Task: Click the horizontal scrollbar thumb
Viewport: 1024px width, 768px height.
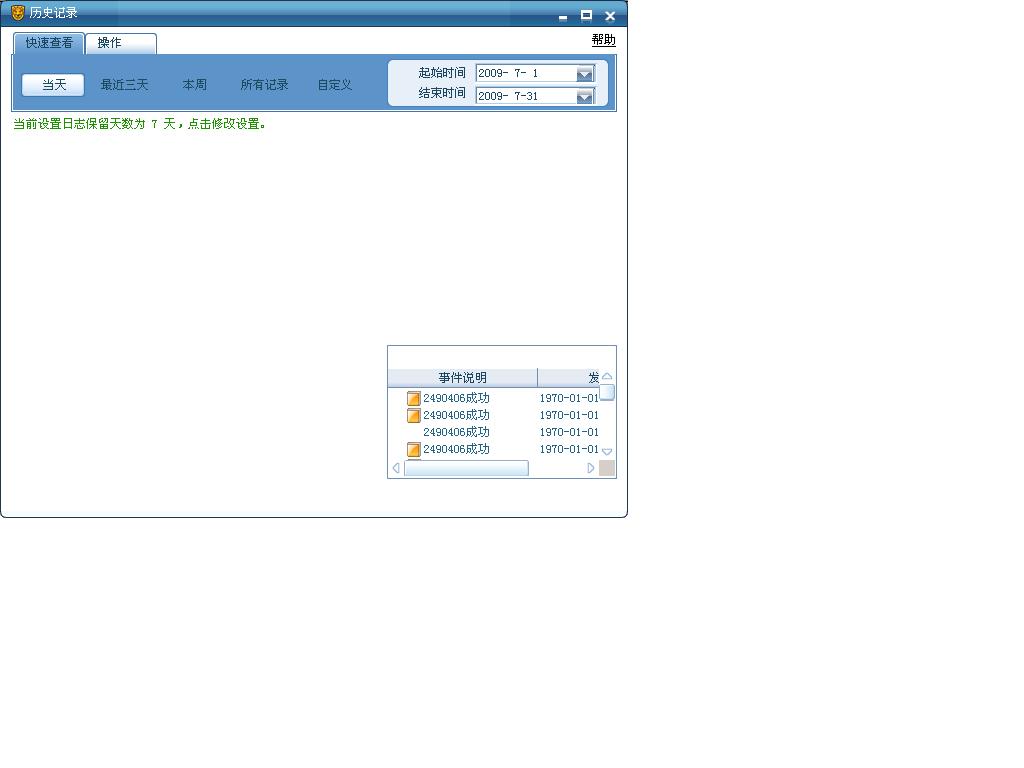Action: click(466, 468)
